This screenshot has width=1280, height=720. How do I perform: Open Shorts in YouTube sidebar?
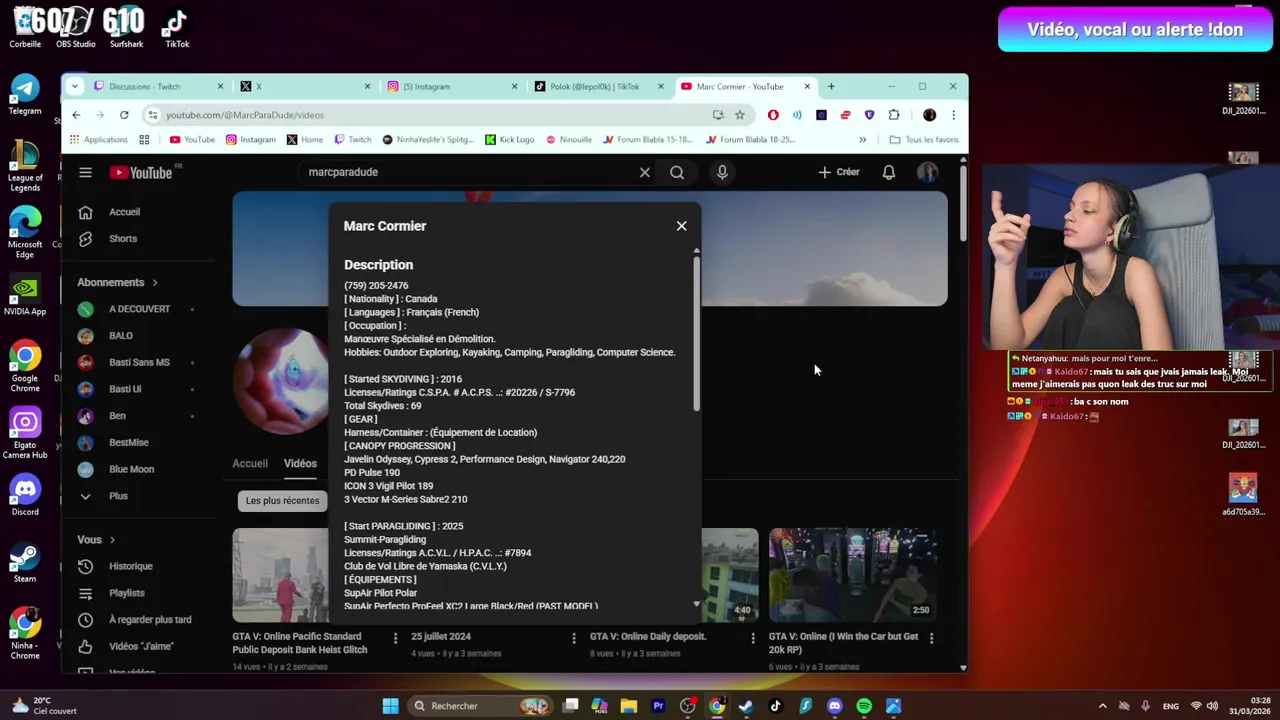click(123, 238)
